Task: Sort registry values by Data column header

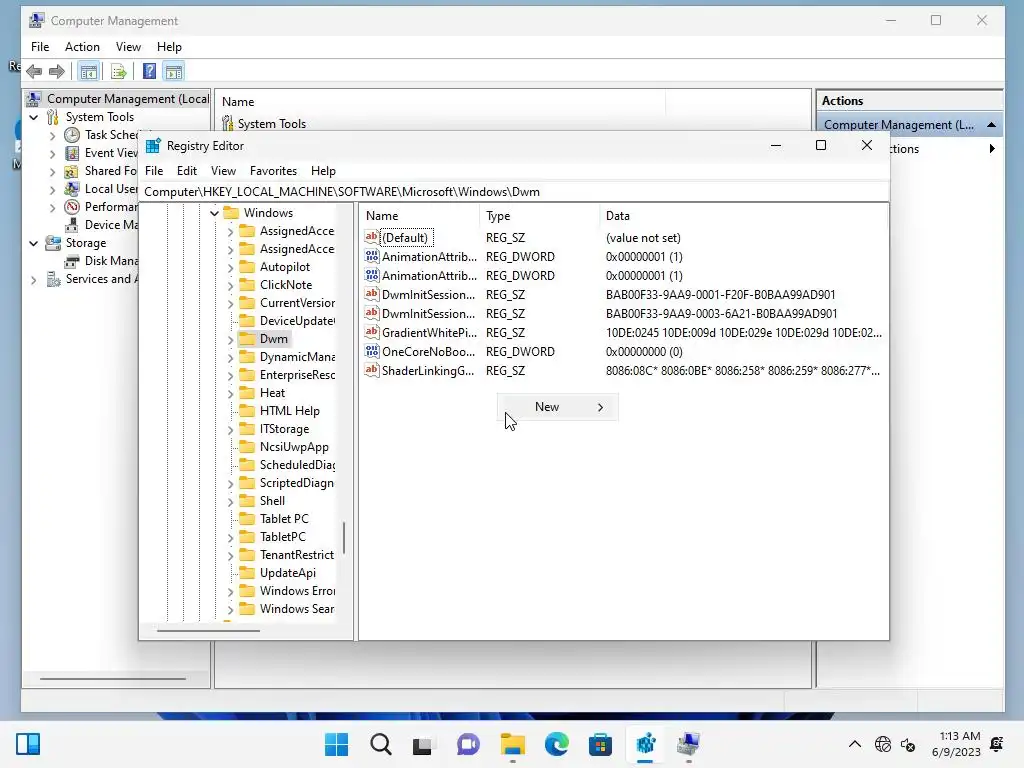Action: point(743,216)
